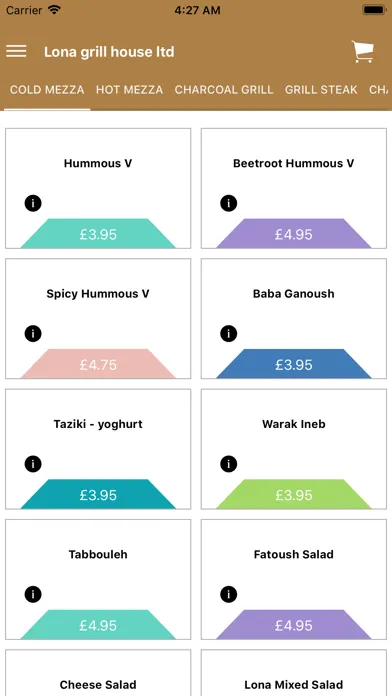Open the GRILL STEAK tab
Image resolution: width=392 pixels, height=696 pixels.
[321, 90]
